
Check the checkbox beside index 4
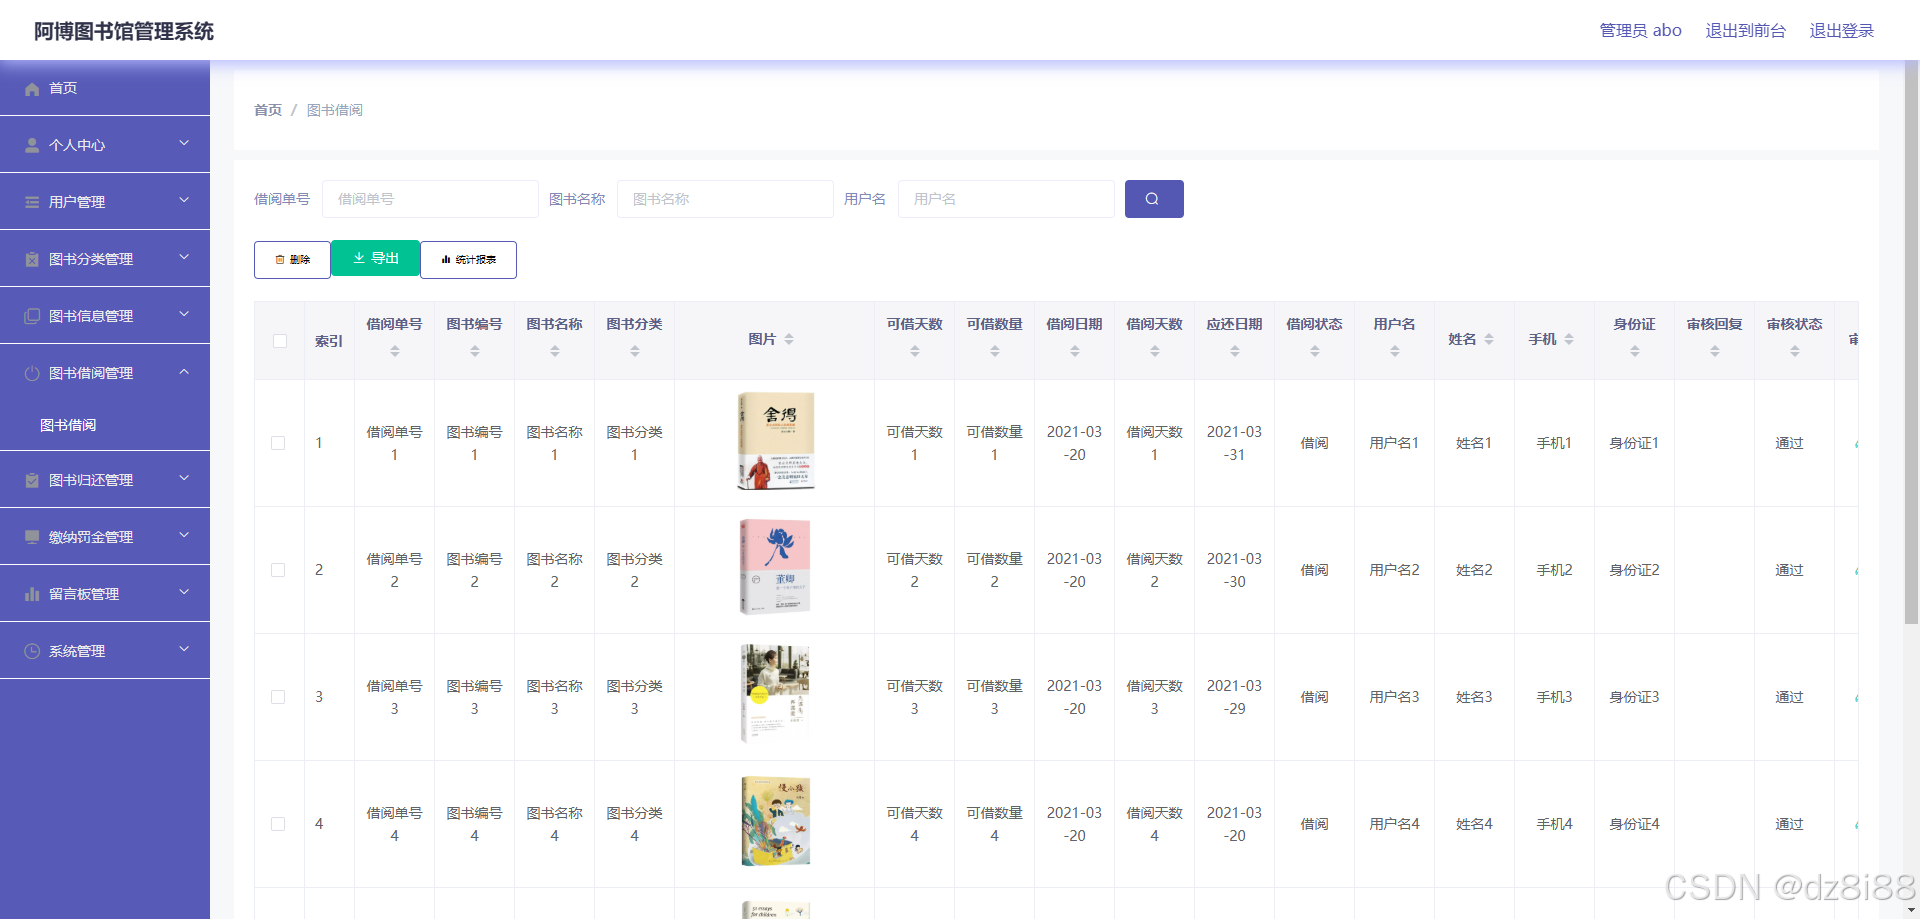point(279,823)
